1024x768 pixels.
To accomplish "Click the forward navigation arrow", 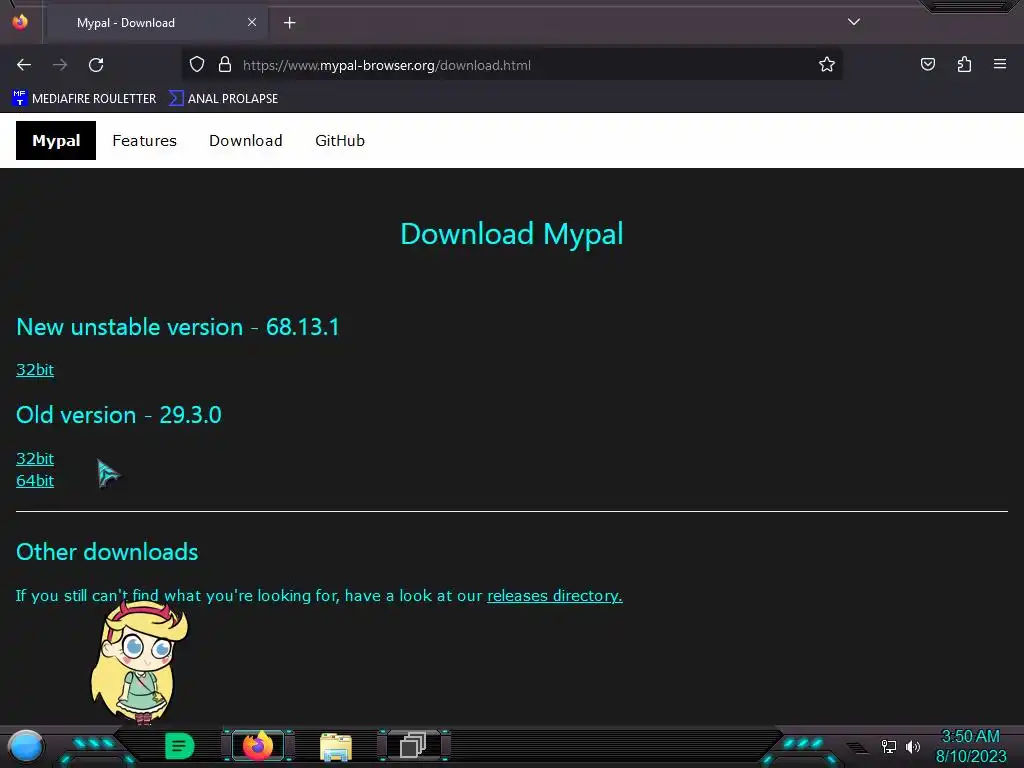I will 60,65.
